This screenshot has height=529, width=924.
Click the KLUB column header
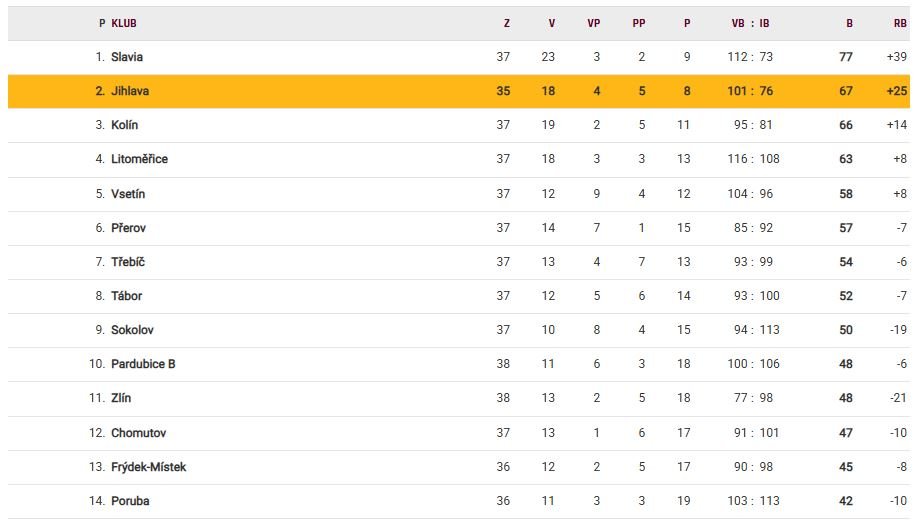click(x=124, y=23)
